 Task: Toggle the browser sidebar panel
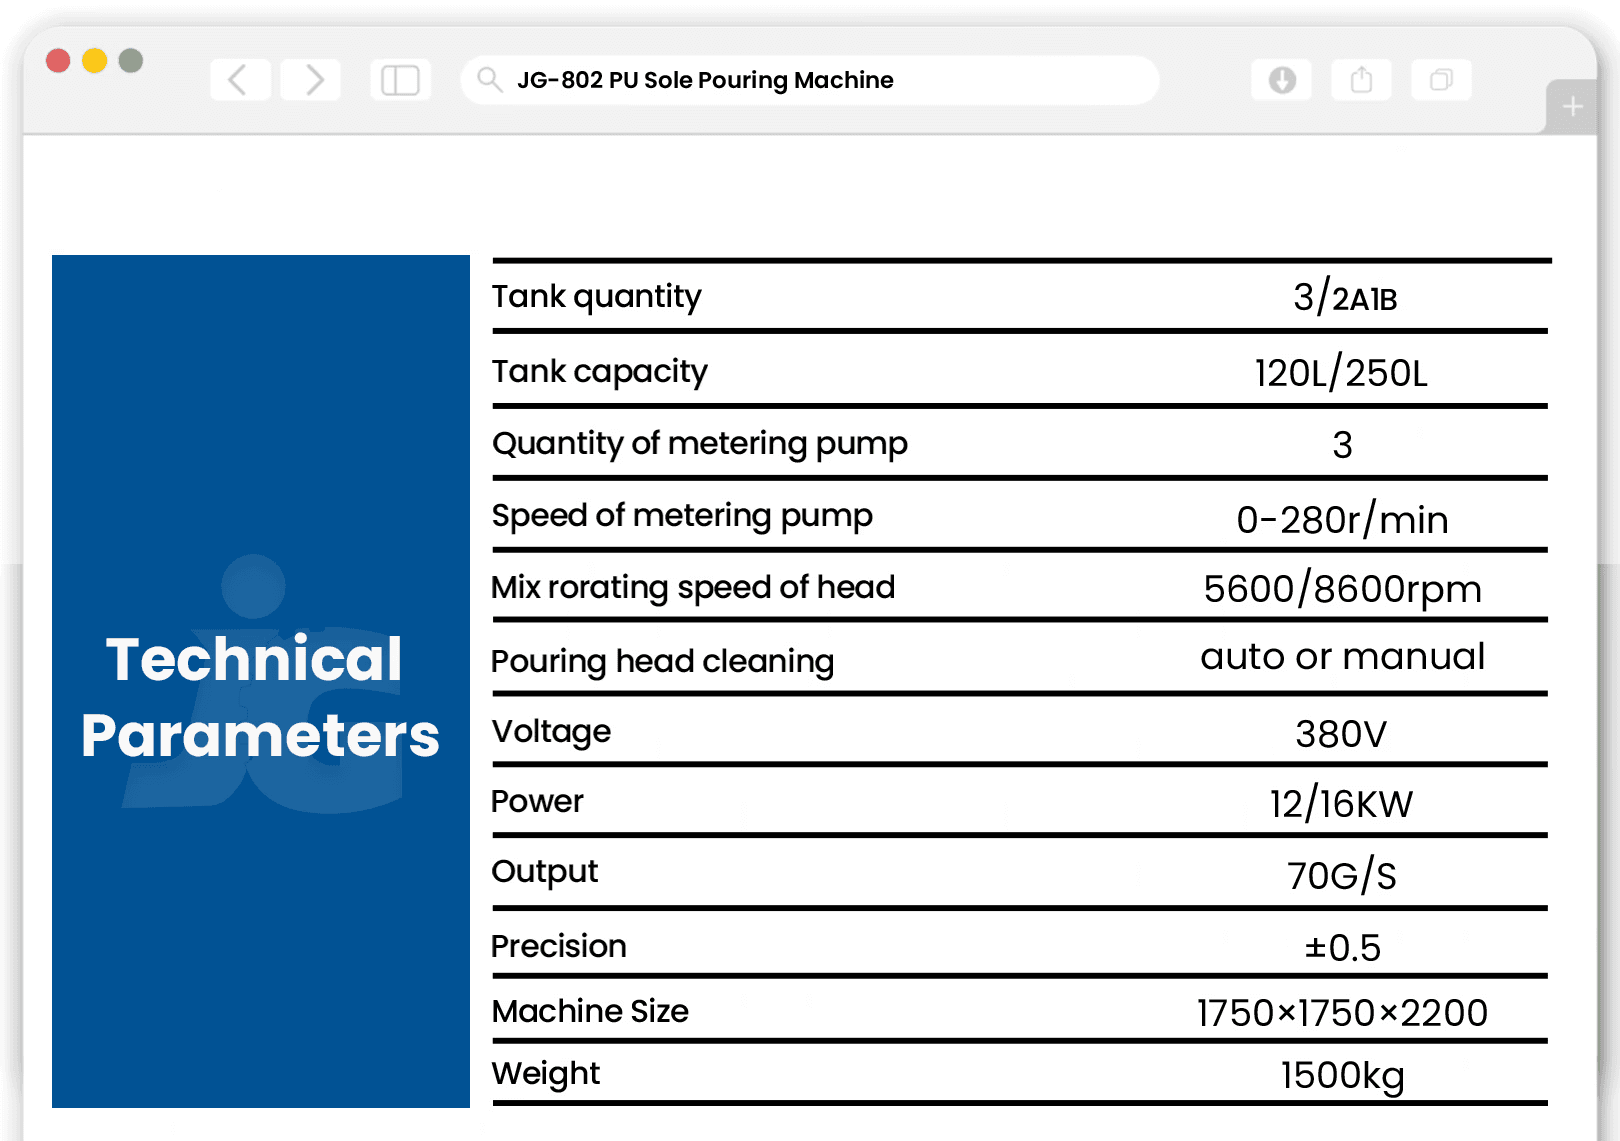[x=400, y=80]
